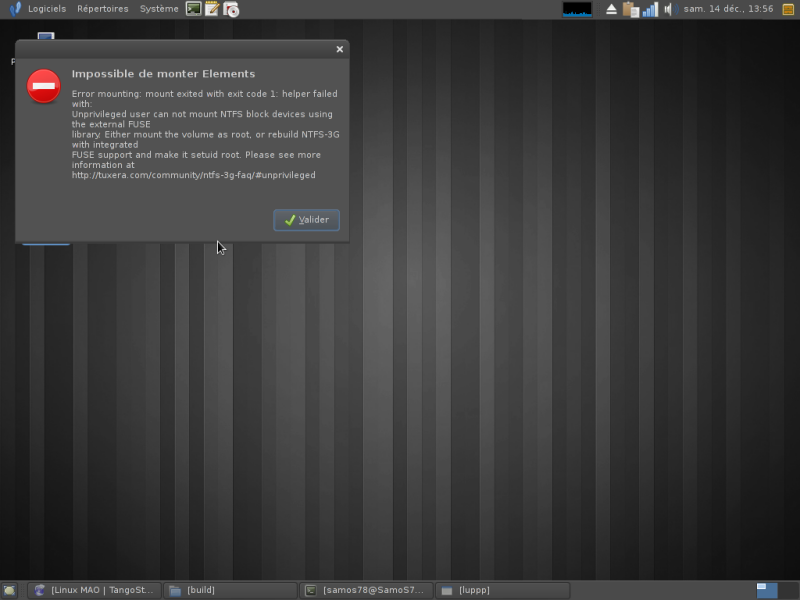Click the heading 'Impossible de monter Elements'
The width and height of the screenshot is (800, 600).
[x=163, y=73]
